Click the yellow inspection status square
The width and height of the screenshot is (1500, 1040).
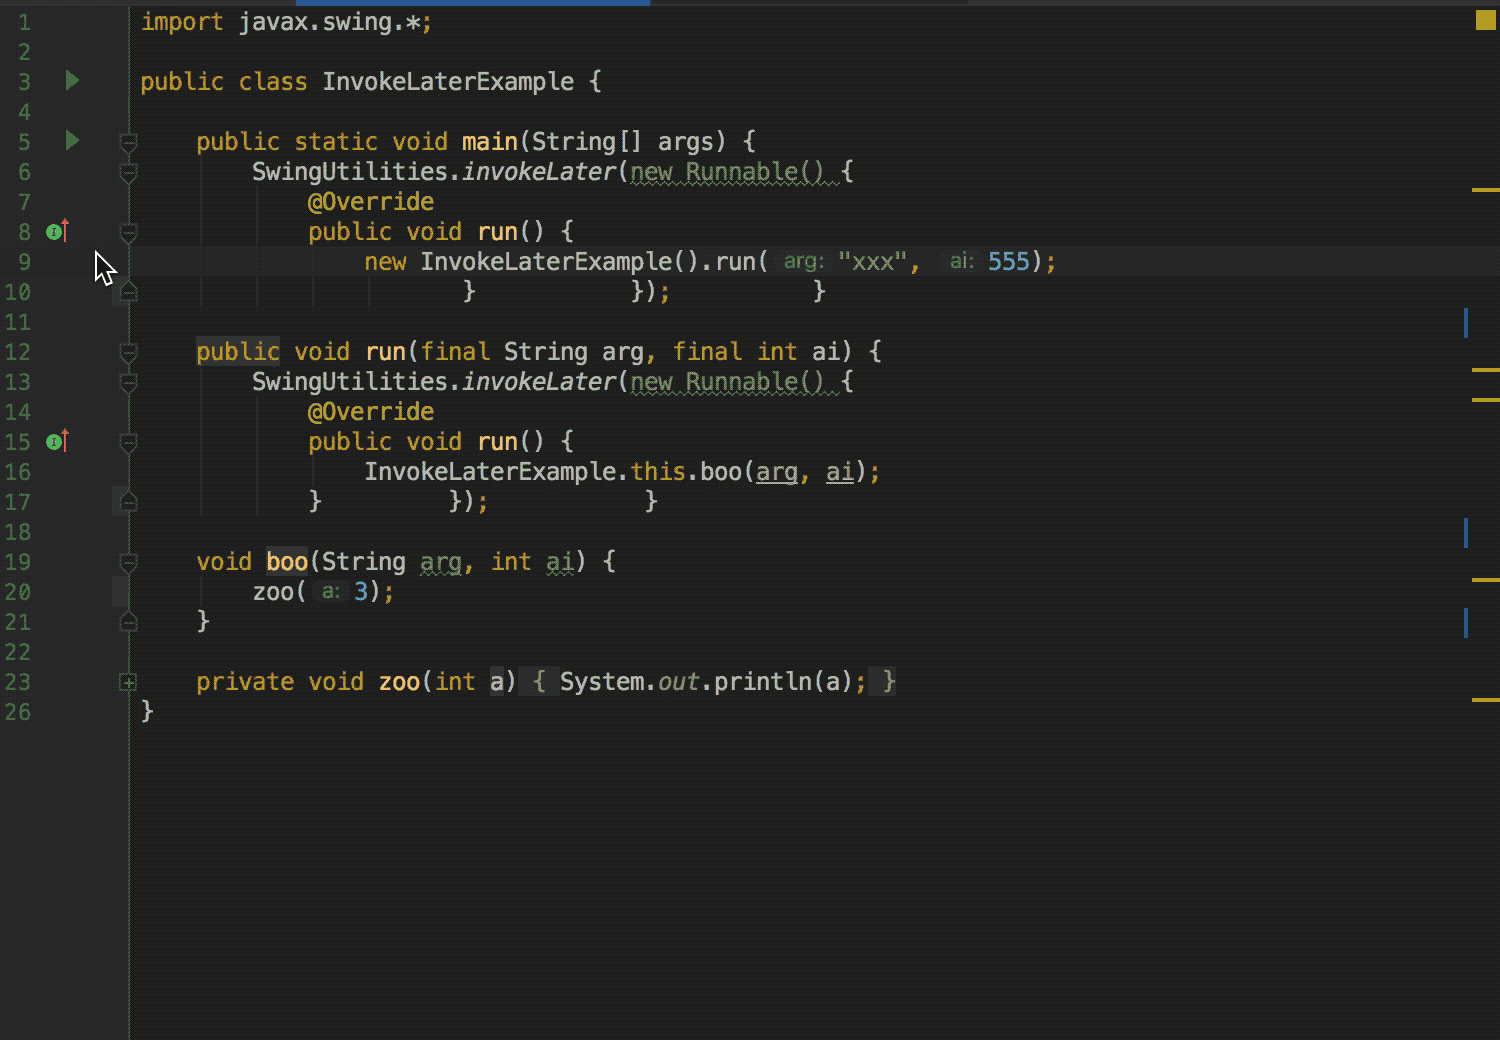point(1486,20)
